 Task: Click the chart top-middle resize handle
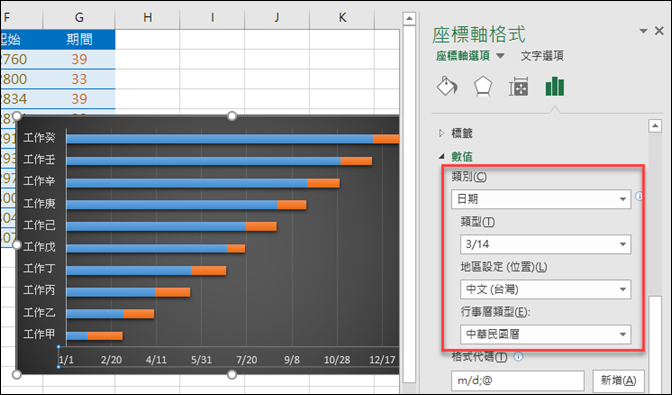point(232,116)
